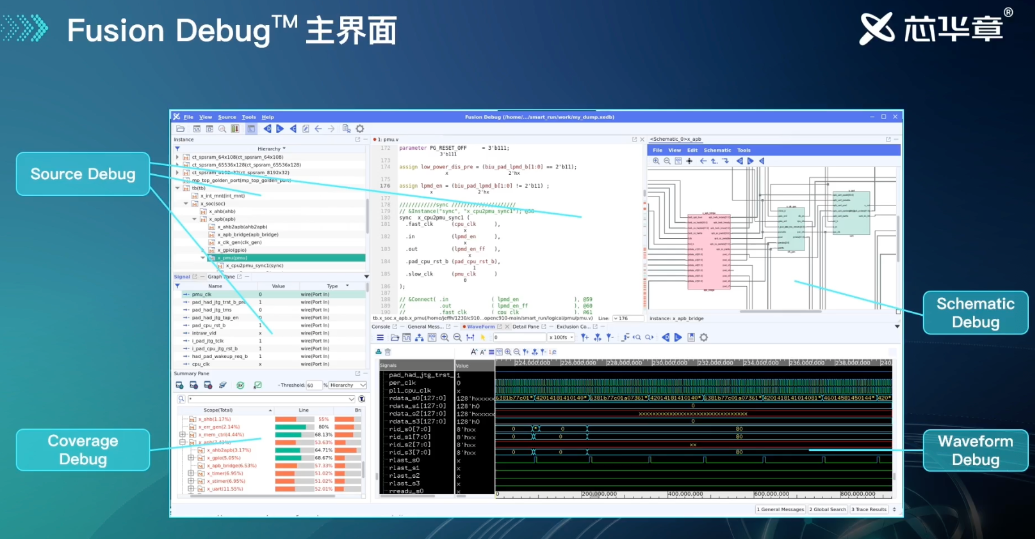Screen dimensions: 1035x539
Task: Open 2 Global Search in status bar
Action: click(x=828, y=509)
